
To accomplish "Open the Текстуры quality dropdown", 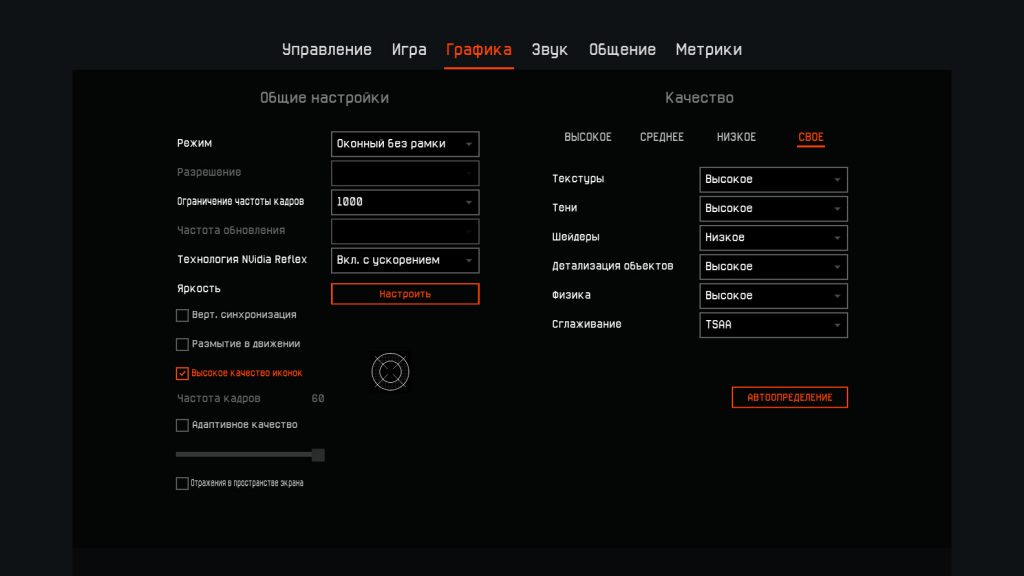I will click(x=772, y=179).
